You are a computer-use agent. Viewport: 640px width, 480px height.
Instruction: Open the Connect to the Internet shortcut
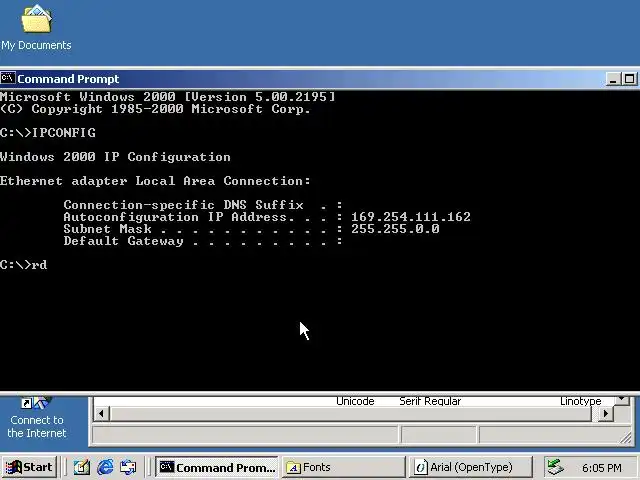coord(36,418)
